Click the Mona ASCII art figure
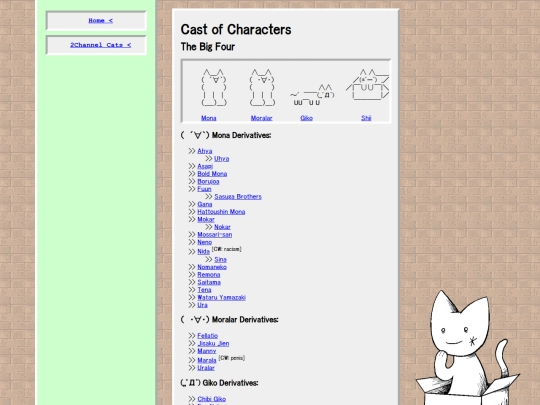The width and height of the screenshot is (540, 405). (214, 87)
